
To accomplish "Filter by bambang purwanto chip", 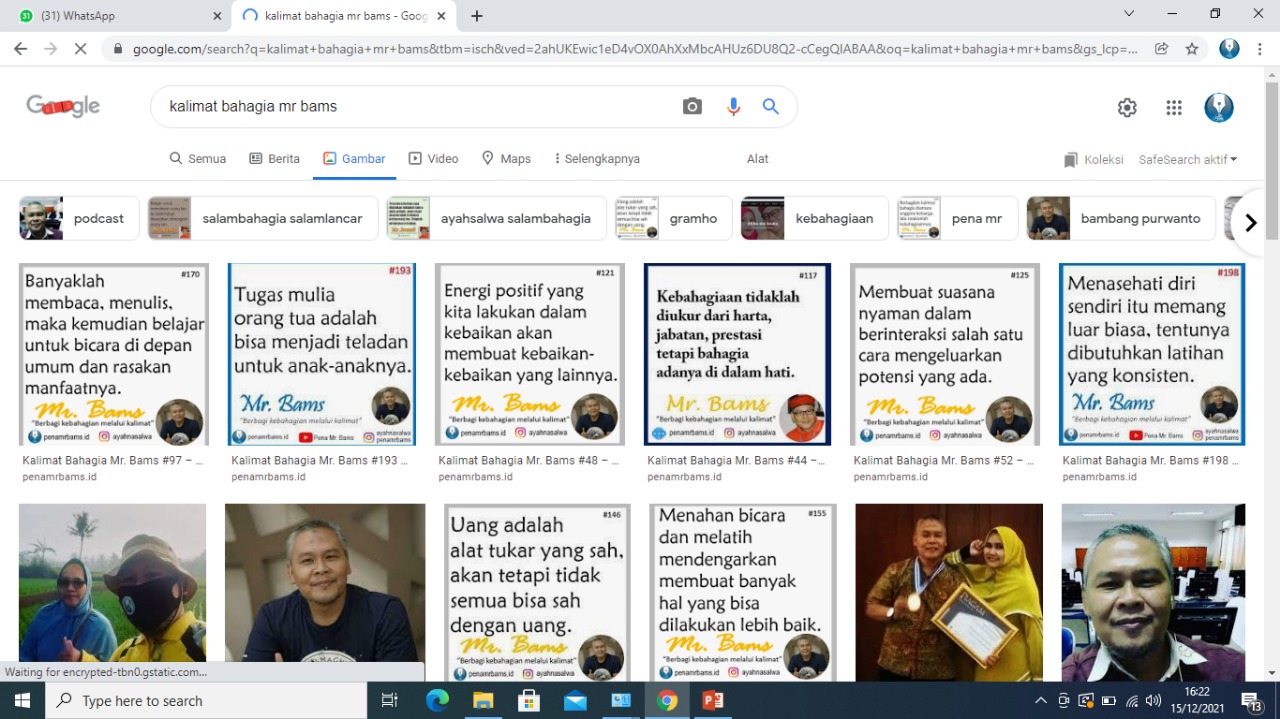I will point(1121,218).
